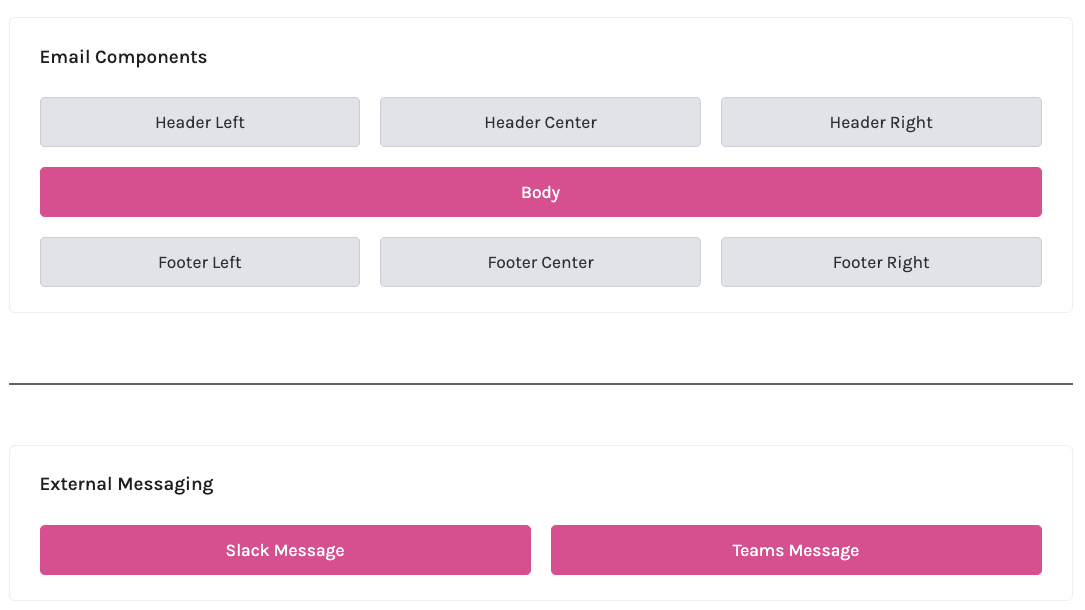Image resolution: width=1085 pixels, height=610 pixels.
Task: Choose the Footer Right component
Action: pos(881,262)
